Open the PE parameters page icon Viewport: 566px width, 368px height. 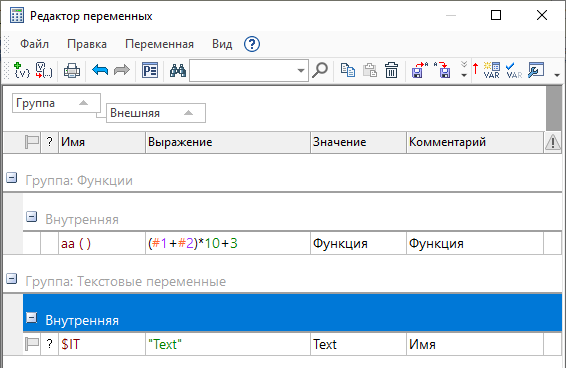point(150,70)
